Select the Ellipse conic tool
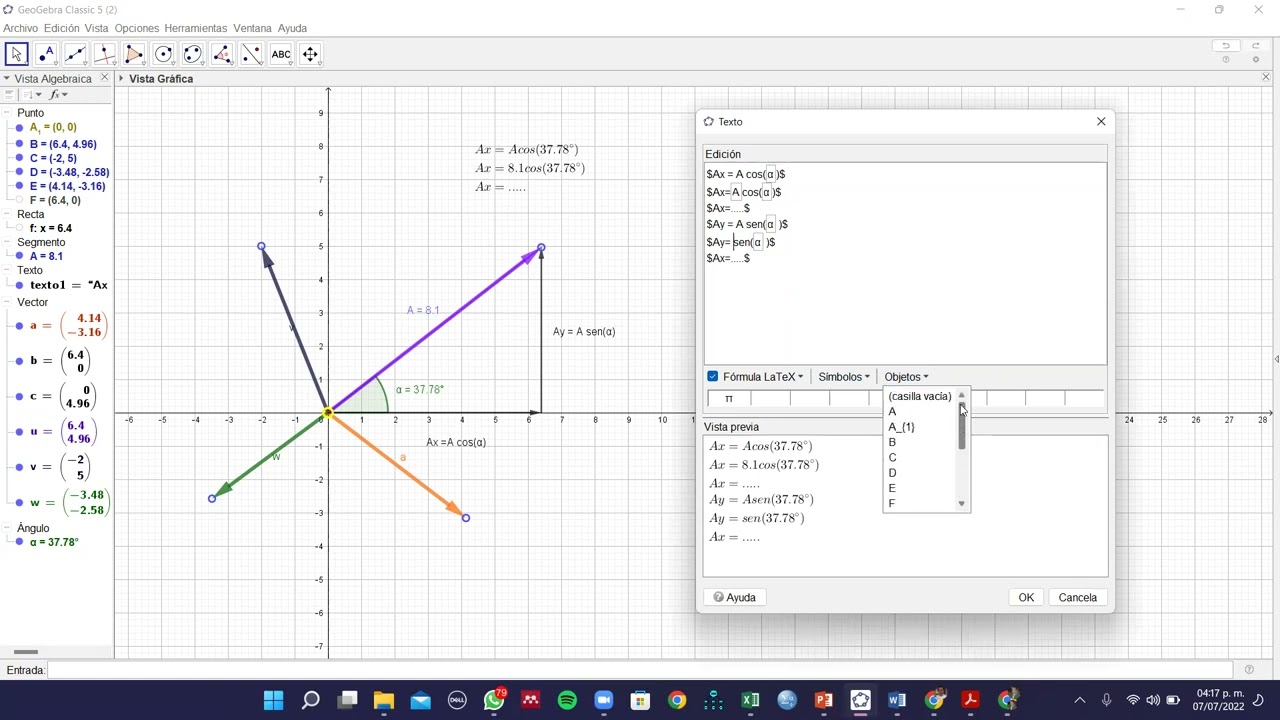The image size is (1280, 720). pos(193,54)
